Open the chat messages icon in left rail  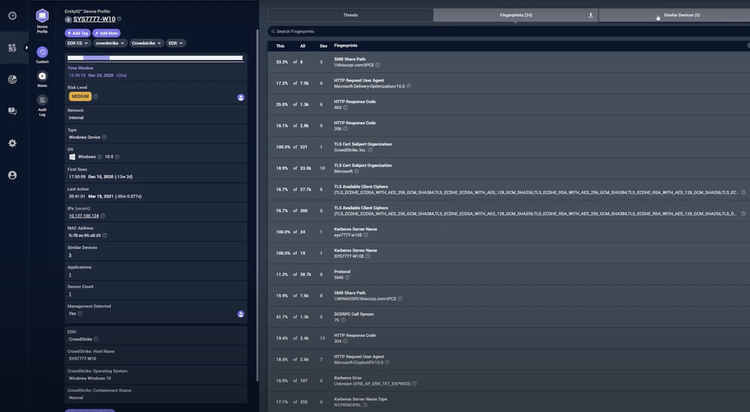(x=12, y=111)
